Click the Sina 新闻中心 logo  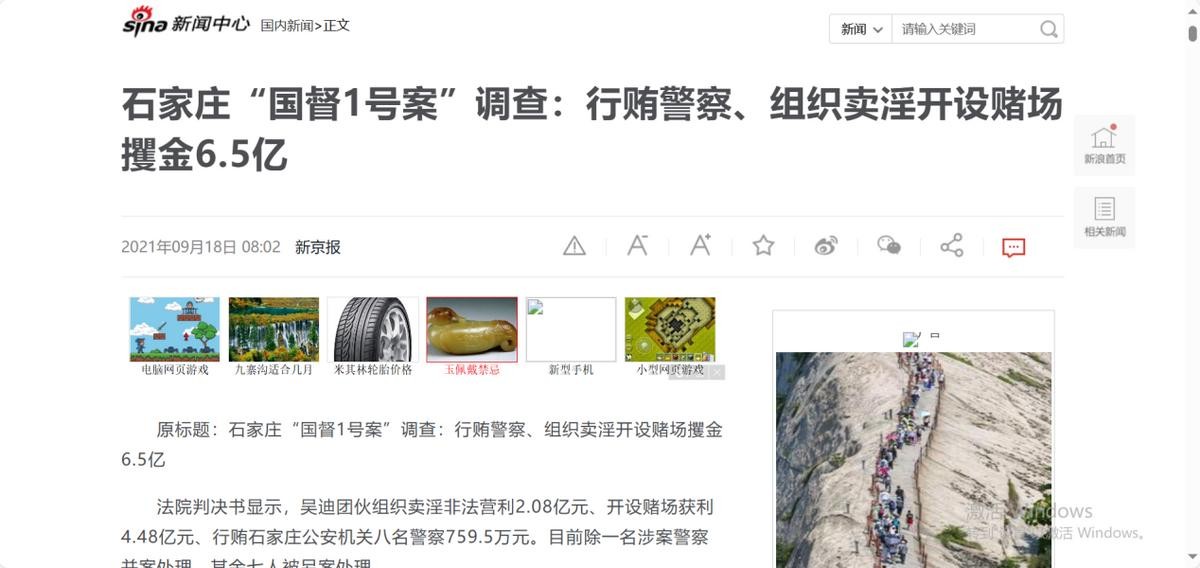point(186,21)
